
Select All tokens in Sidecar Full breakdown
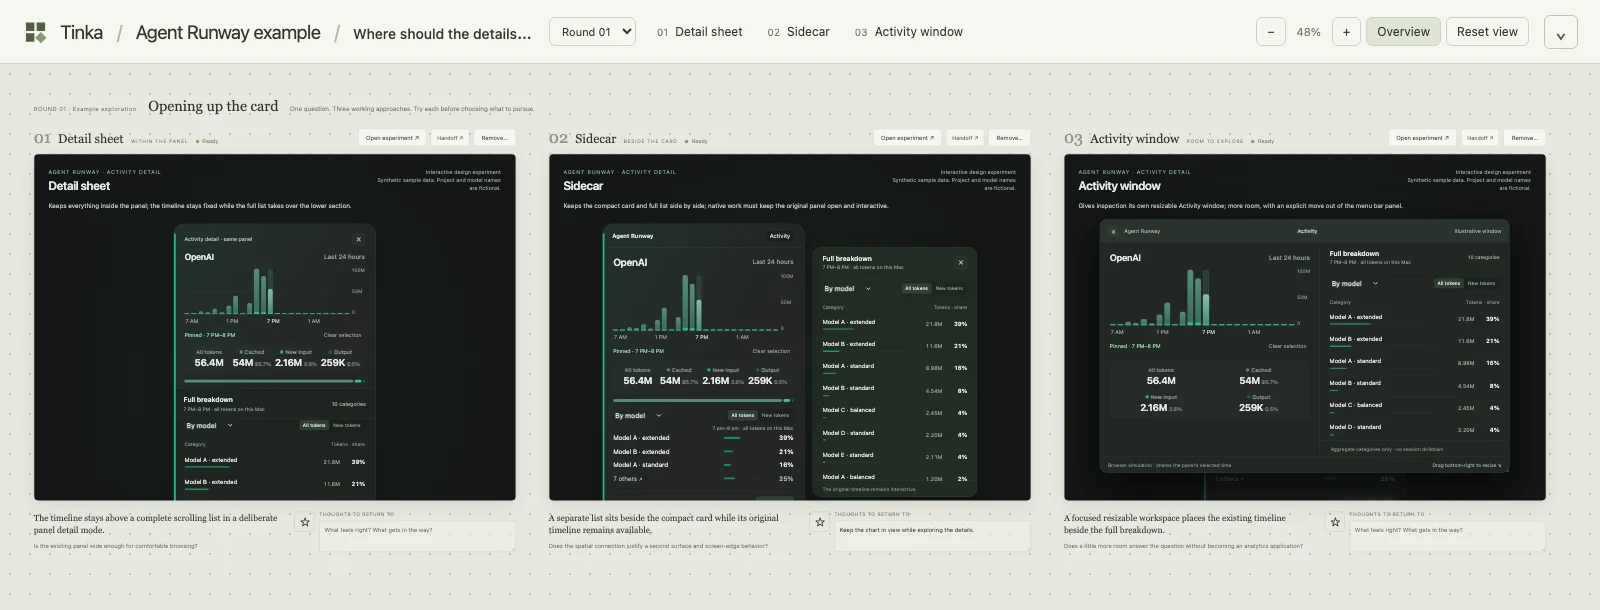click(x=916, y=288)
